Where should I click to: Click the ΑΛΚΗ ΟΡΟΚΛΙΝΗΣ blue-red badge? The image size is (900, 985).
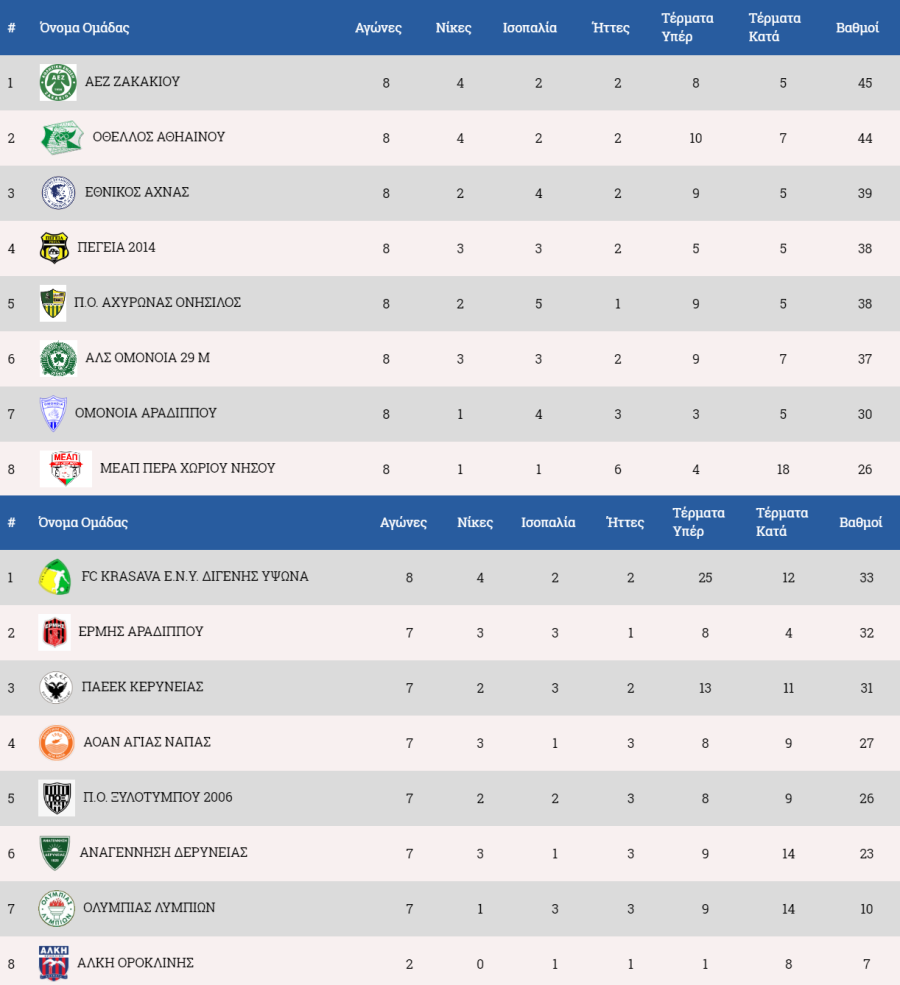53,963
